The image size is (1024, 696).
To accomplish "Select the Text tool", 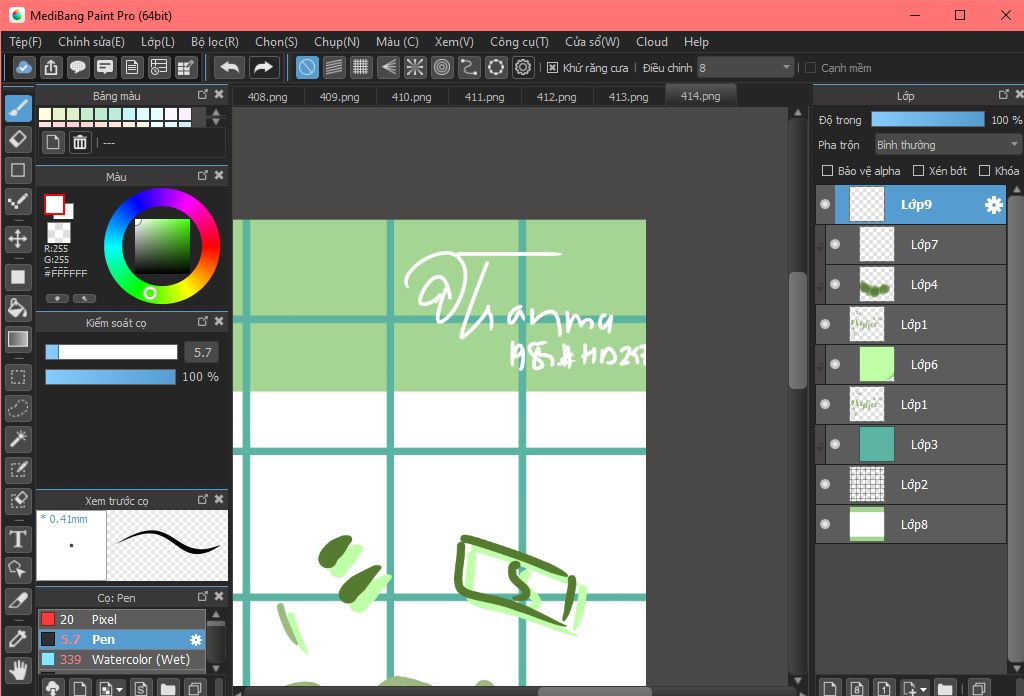I will click(18, 539).
